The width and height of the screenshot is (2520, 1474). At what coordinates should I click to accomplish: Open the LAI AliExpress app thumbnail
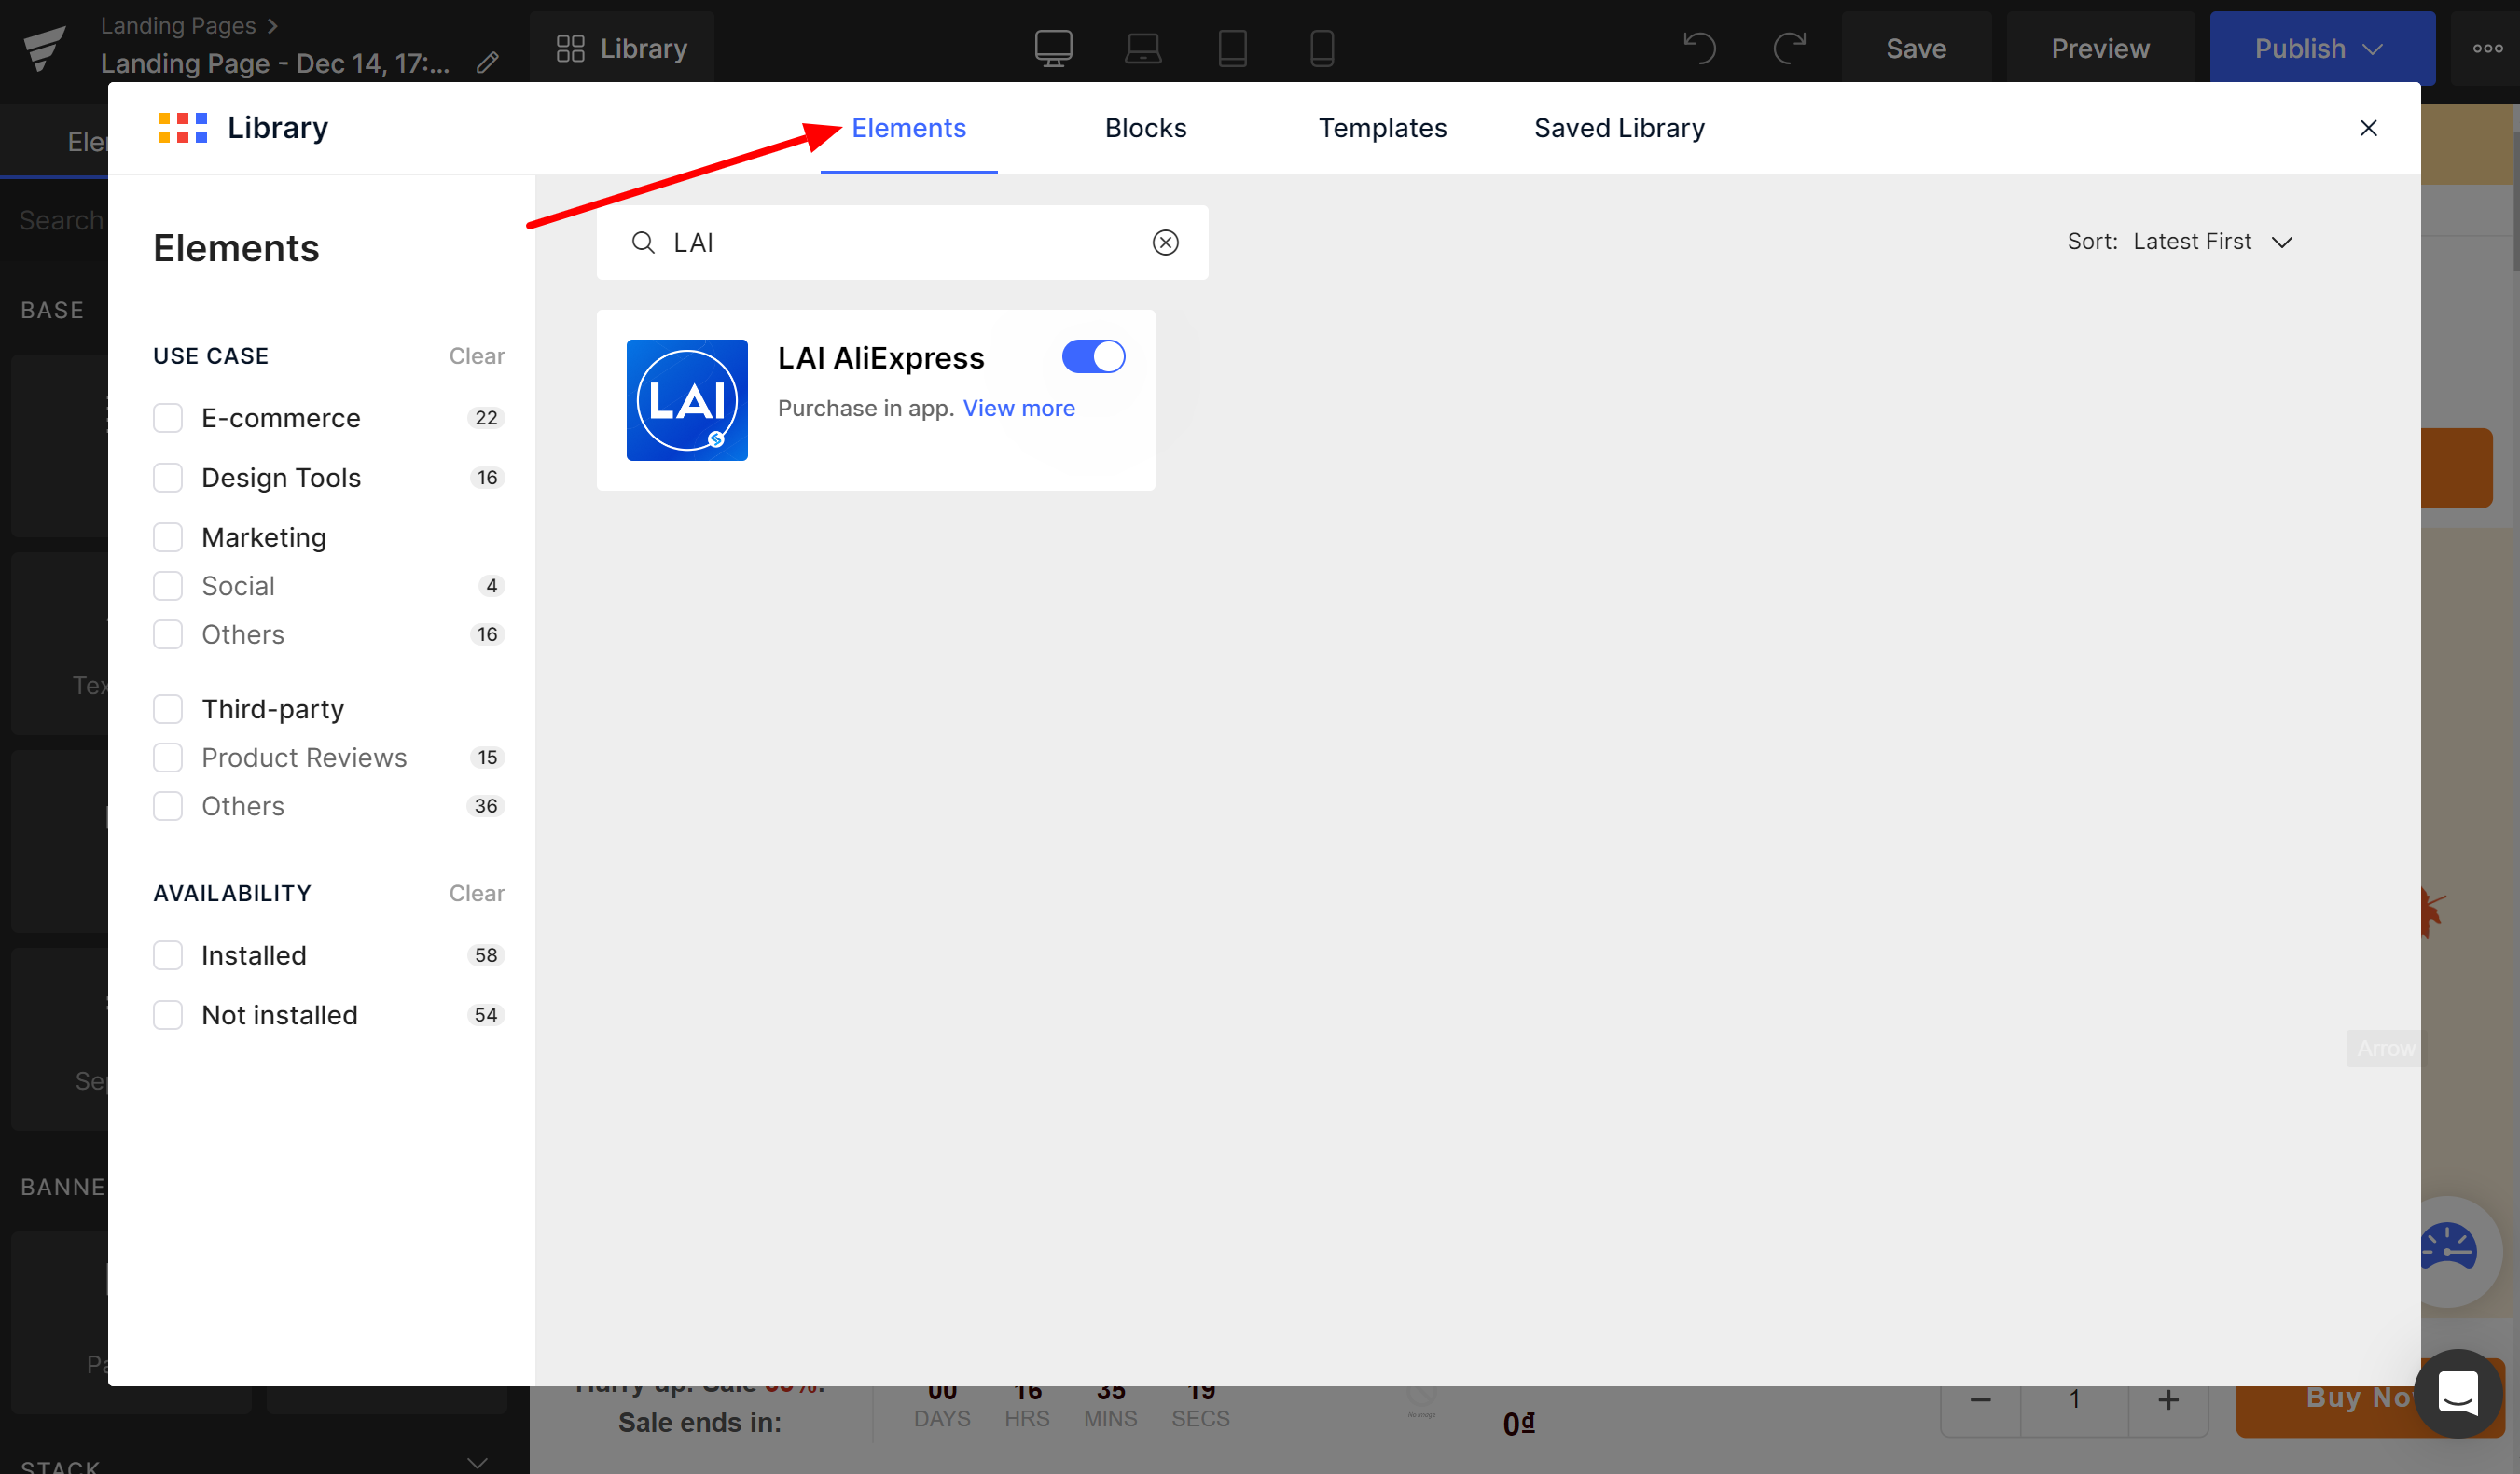pos(687,400)
